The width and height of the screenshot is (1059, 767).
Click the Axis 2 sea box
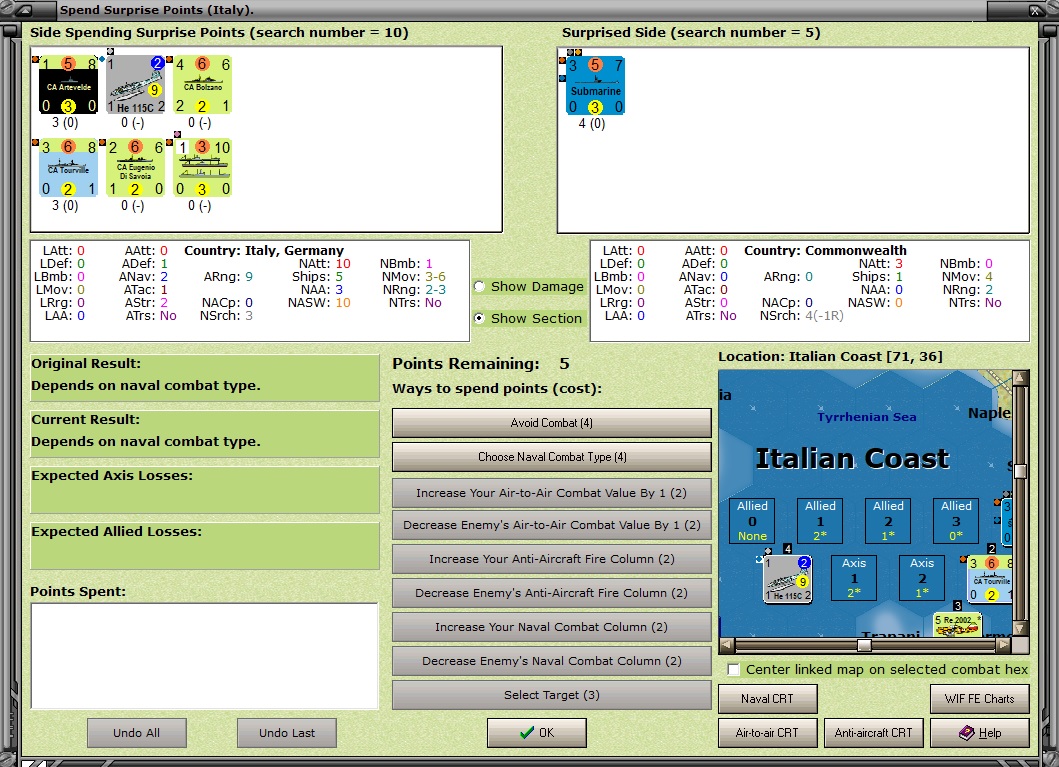point(922,578)
